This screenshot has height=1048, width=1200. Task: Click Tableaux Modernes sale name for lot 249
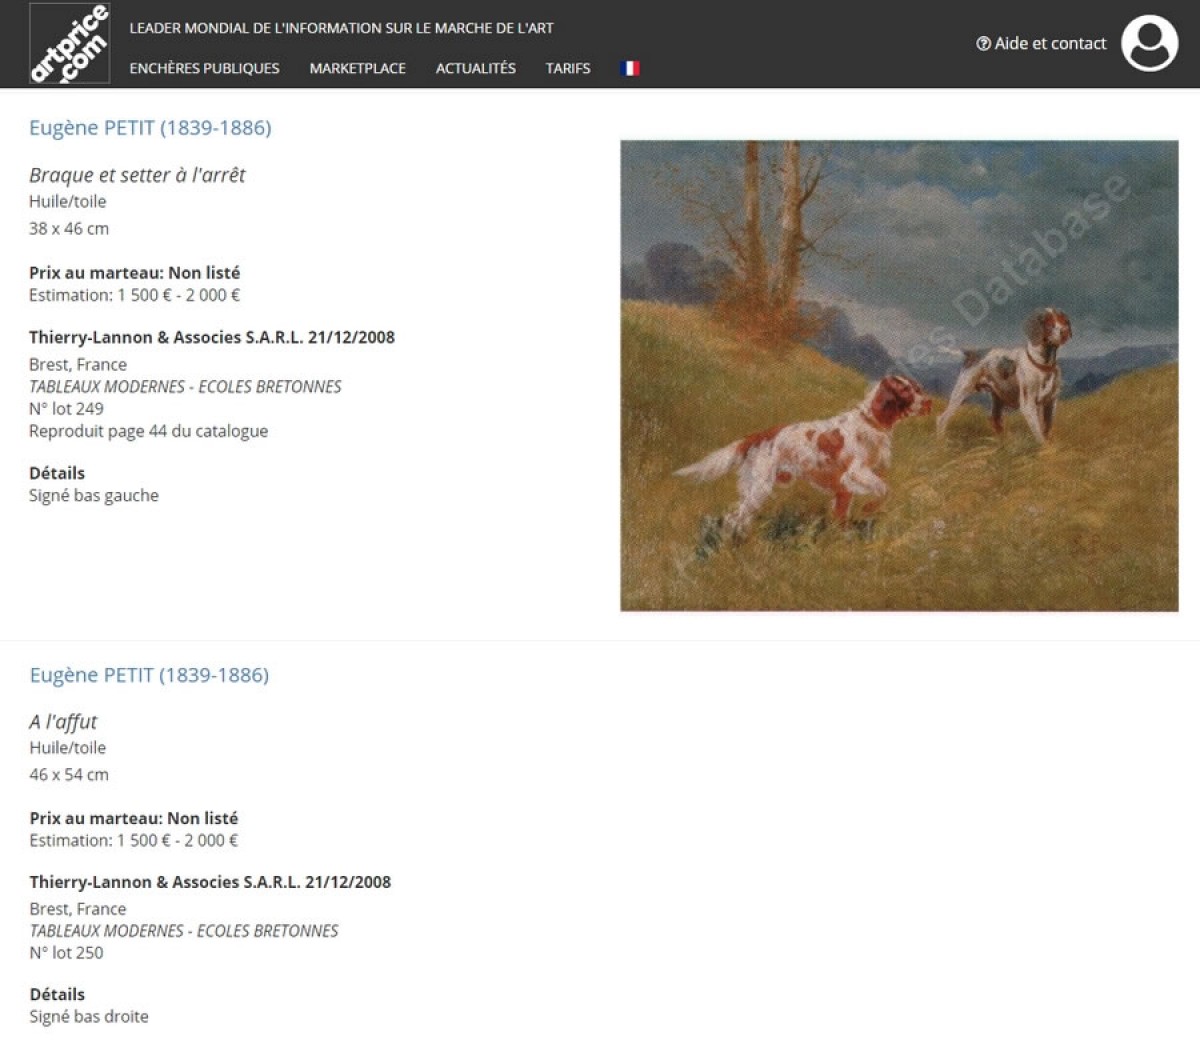tap(185, 386)
